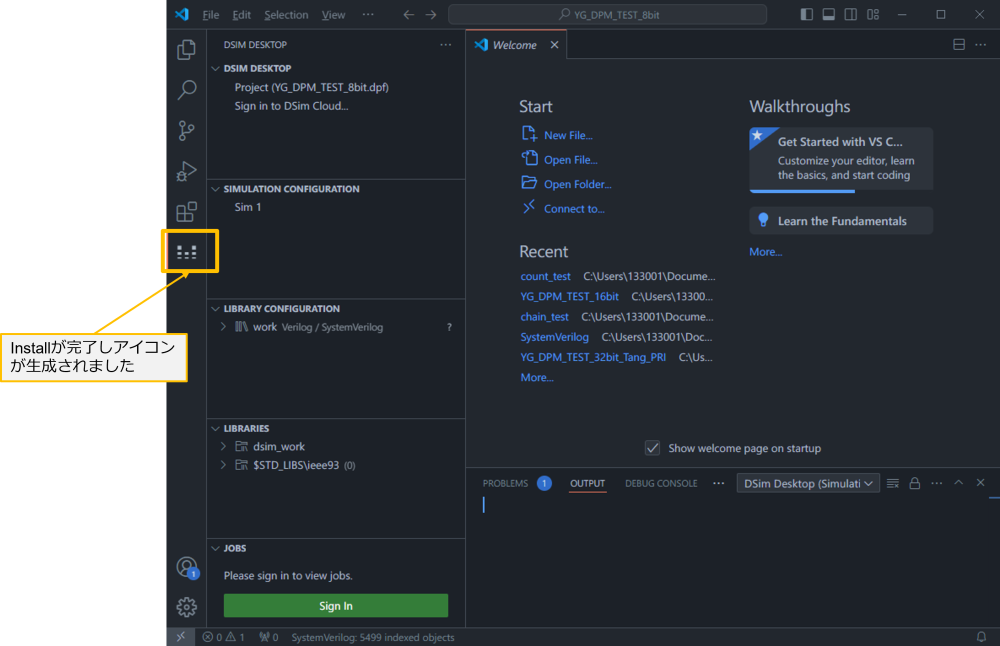Switch to the PROBLEMS panel tab
The width and height of the screenshot is (1000, 646).
click(x=505, y=483)
